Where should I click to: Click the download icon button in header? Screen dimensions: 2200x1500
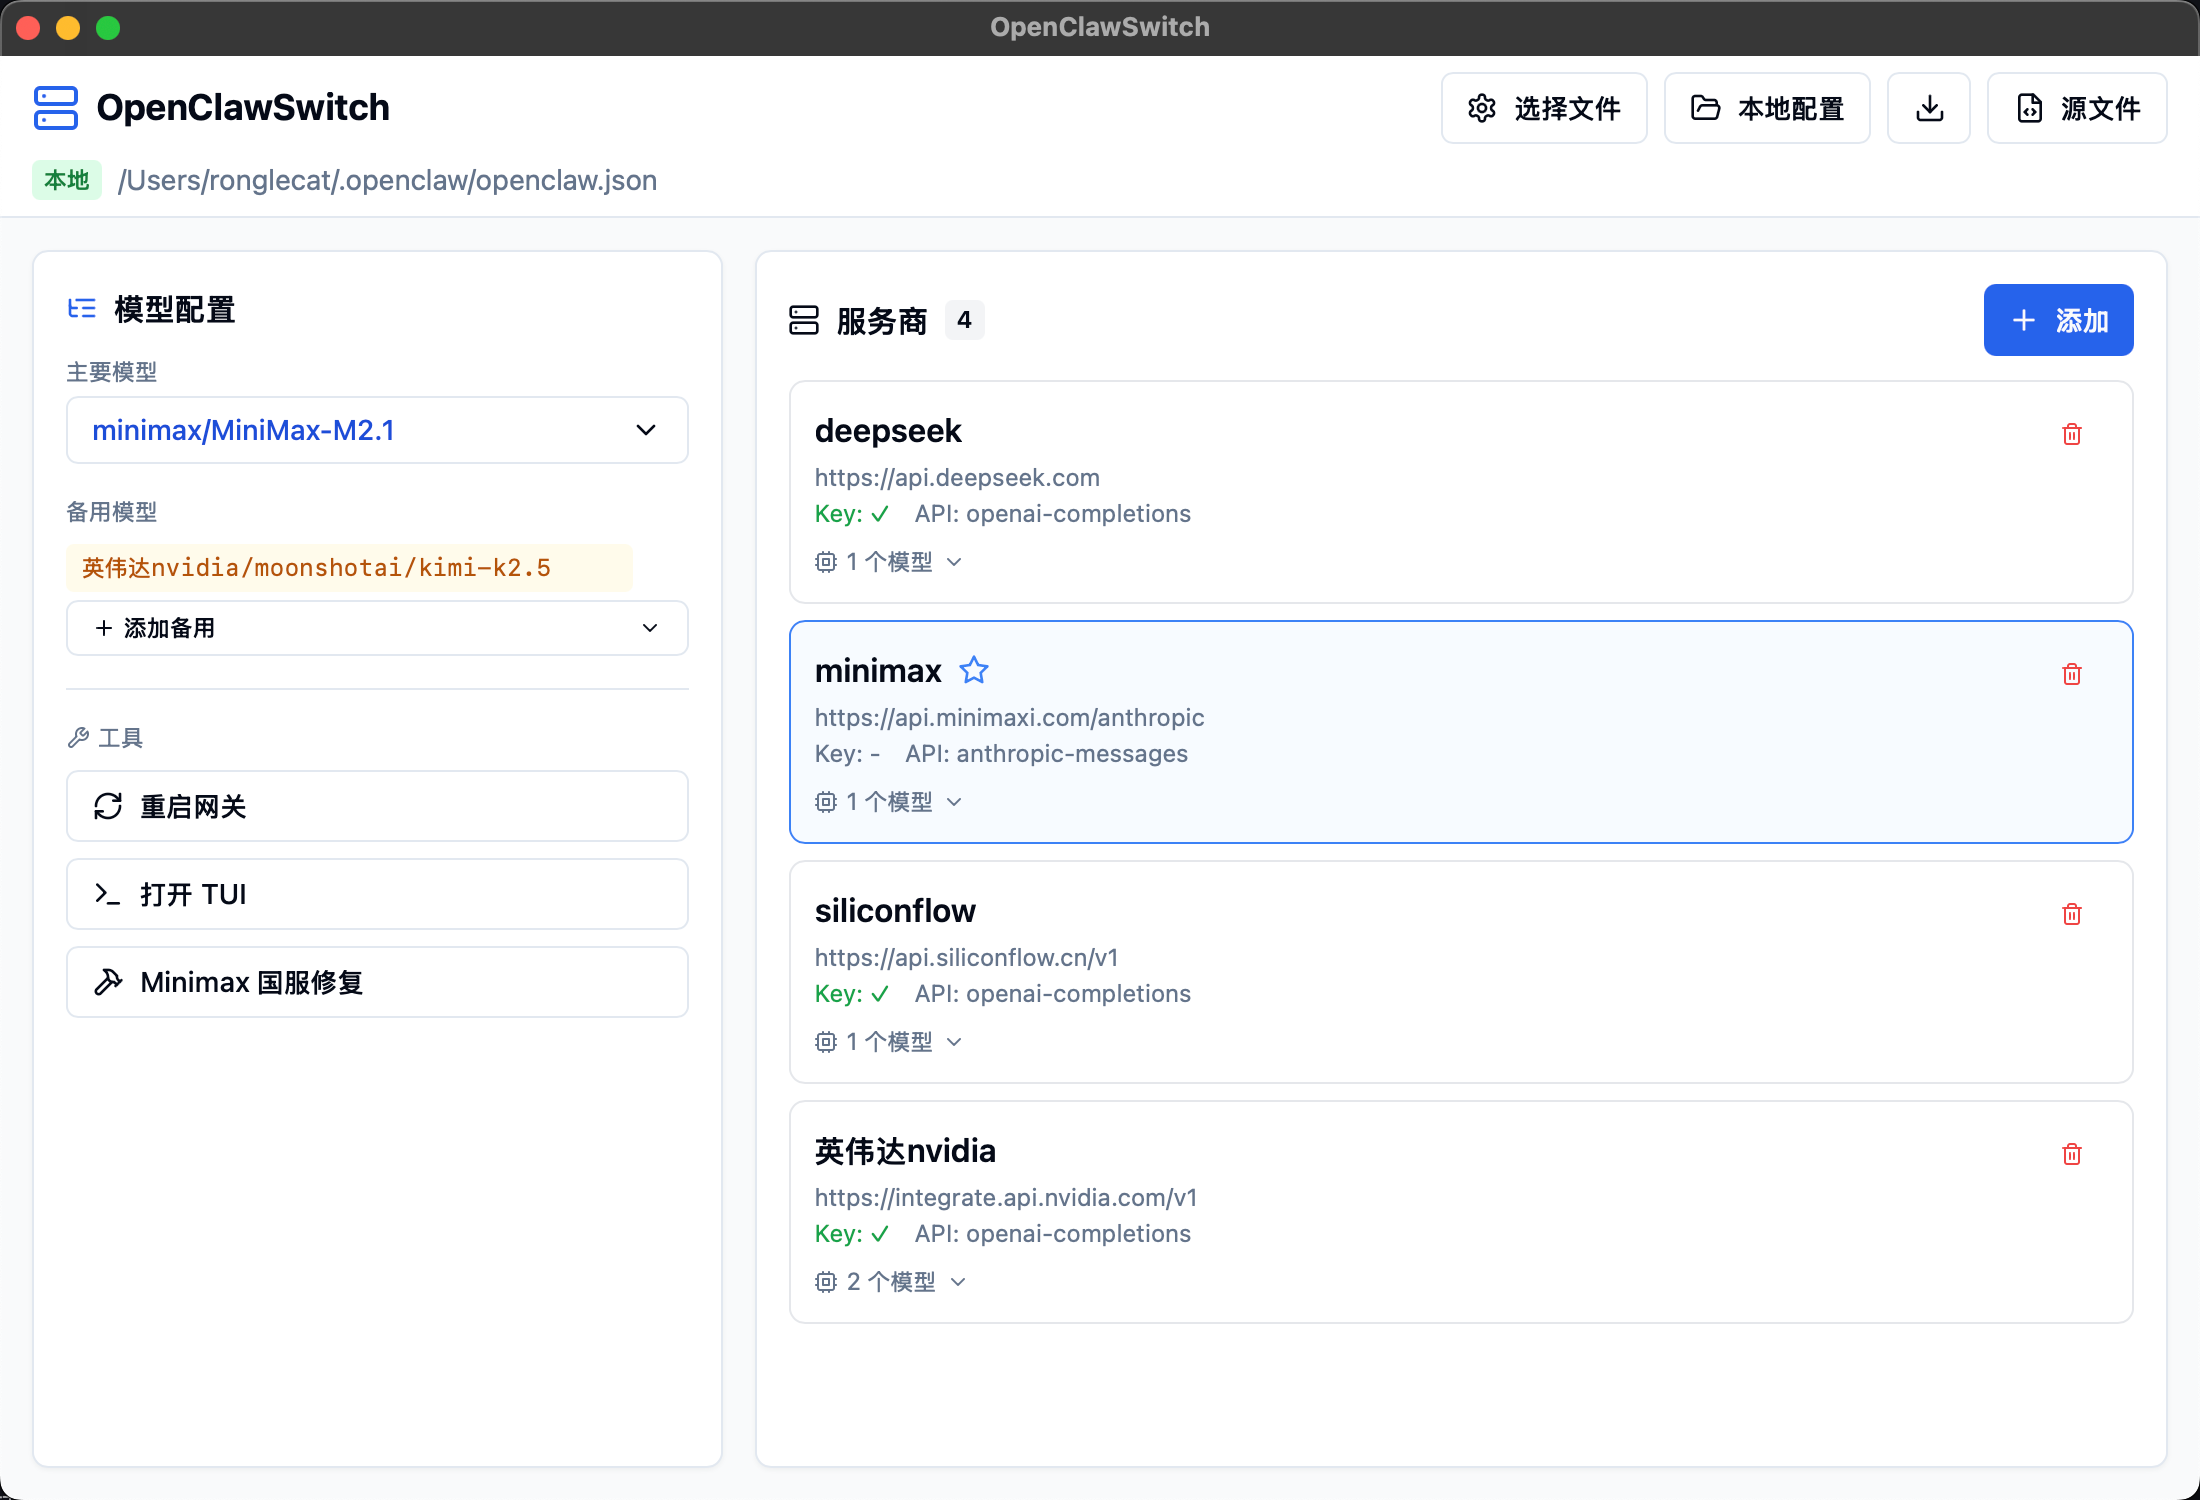click(1928, 108)
